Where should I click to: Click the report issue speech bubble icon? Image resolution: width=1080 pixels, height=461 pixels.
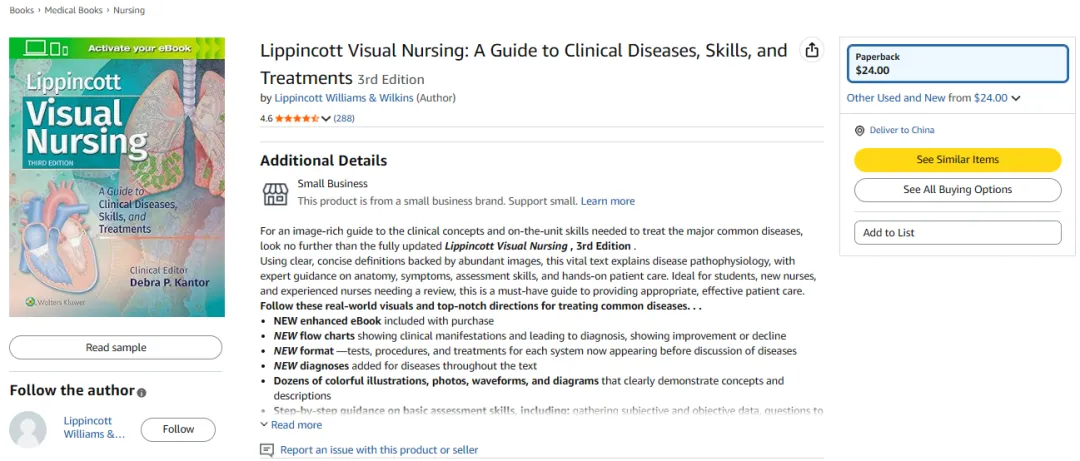267,450
